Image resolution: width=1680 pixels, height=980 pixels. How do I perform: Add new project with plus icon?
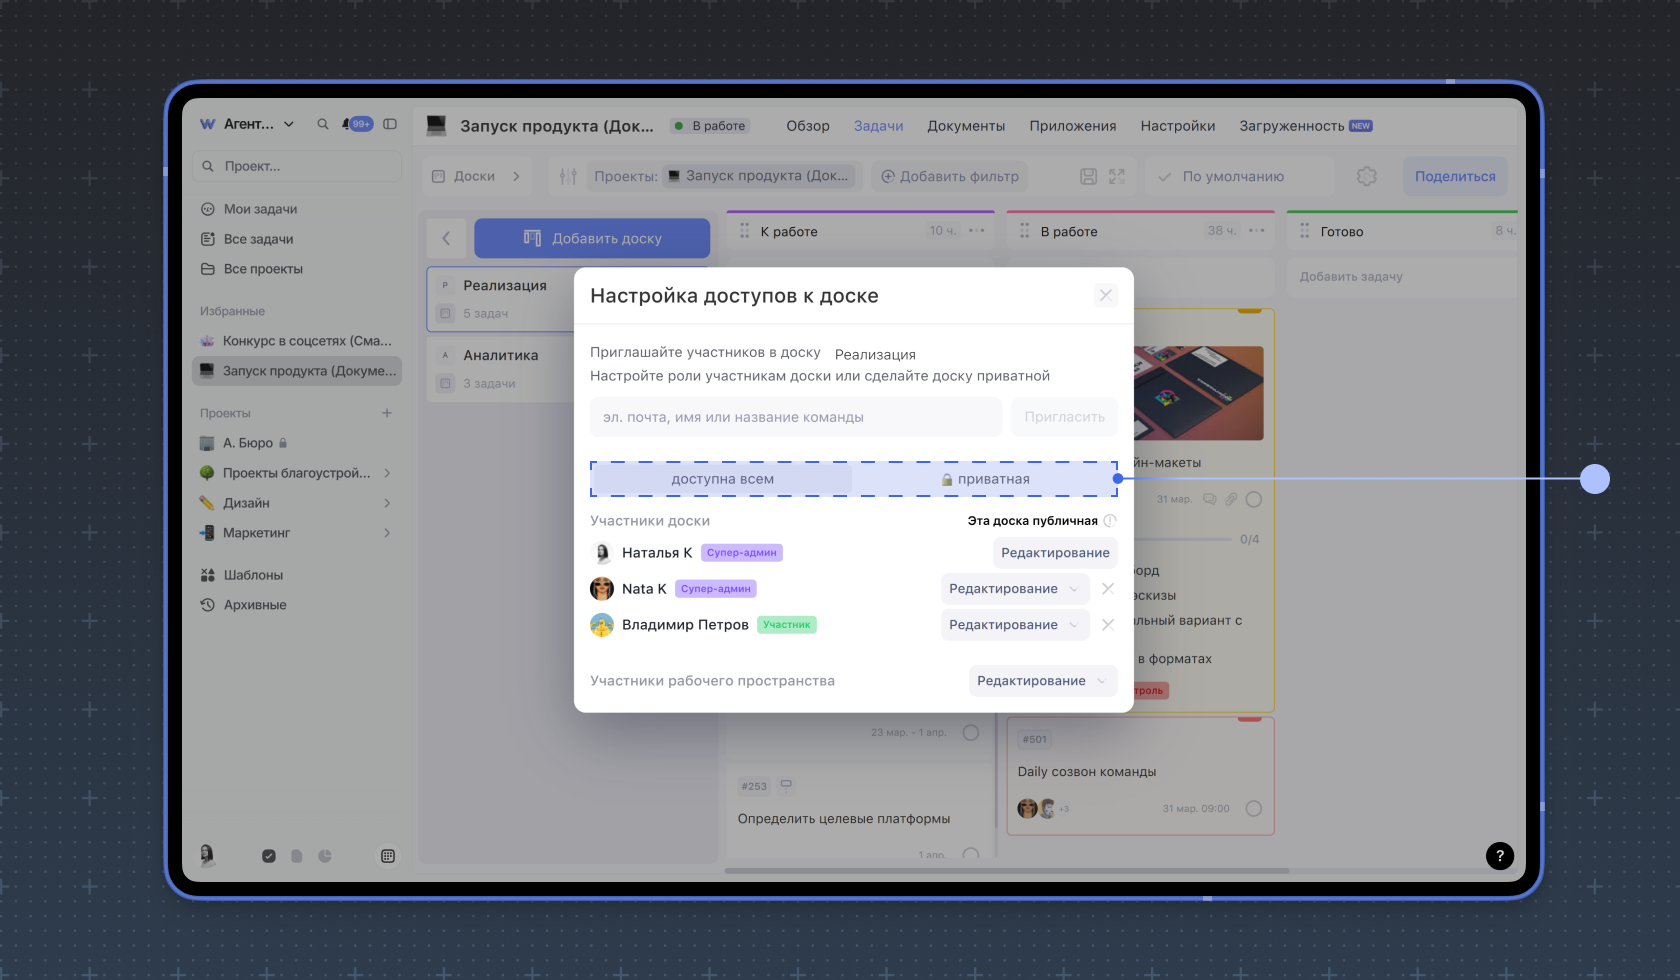point(387,413)
